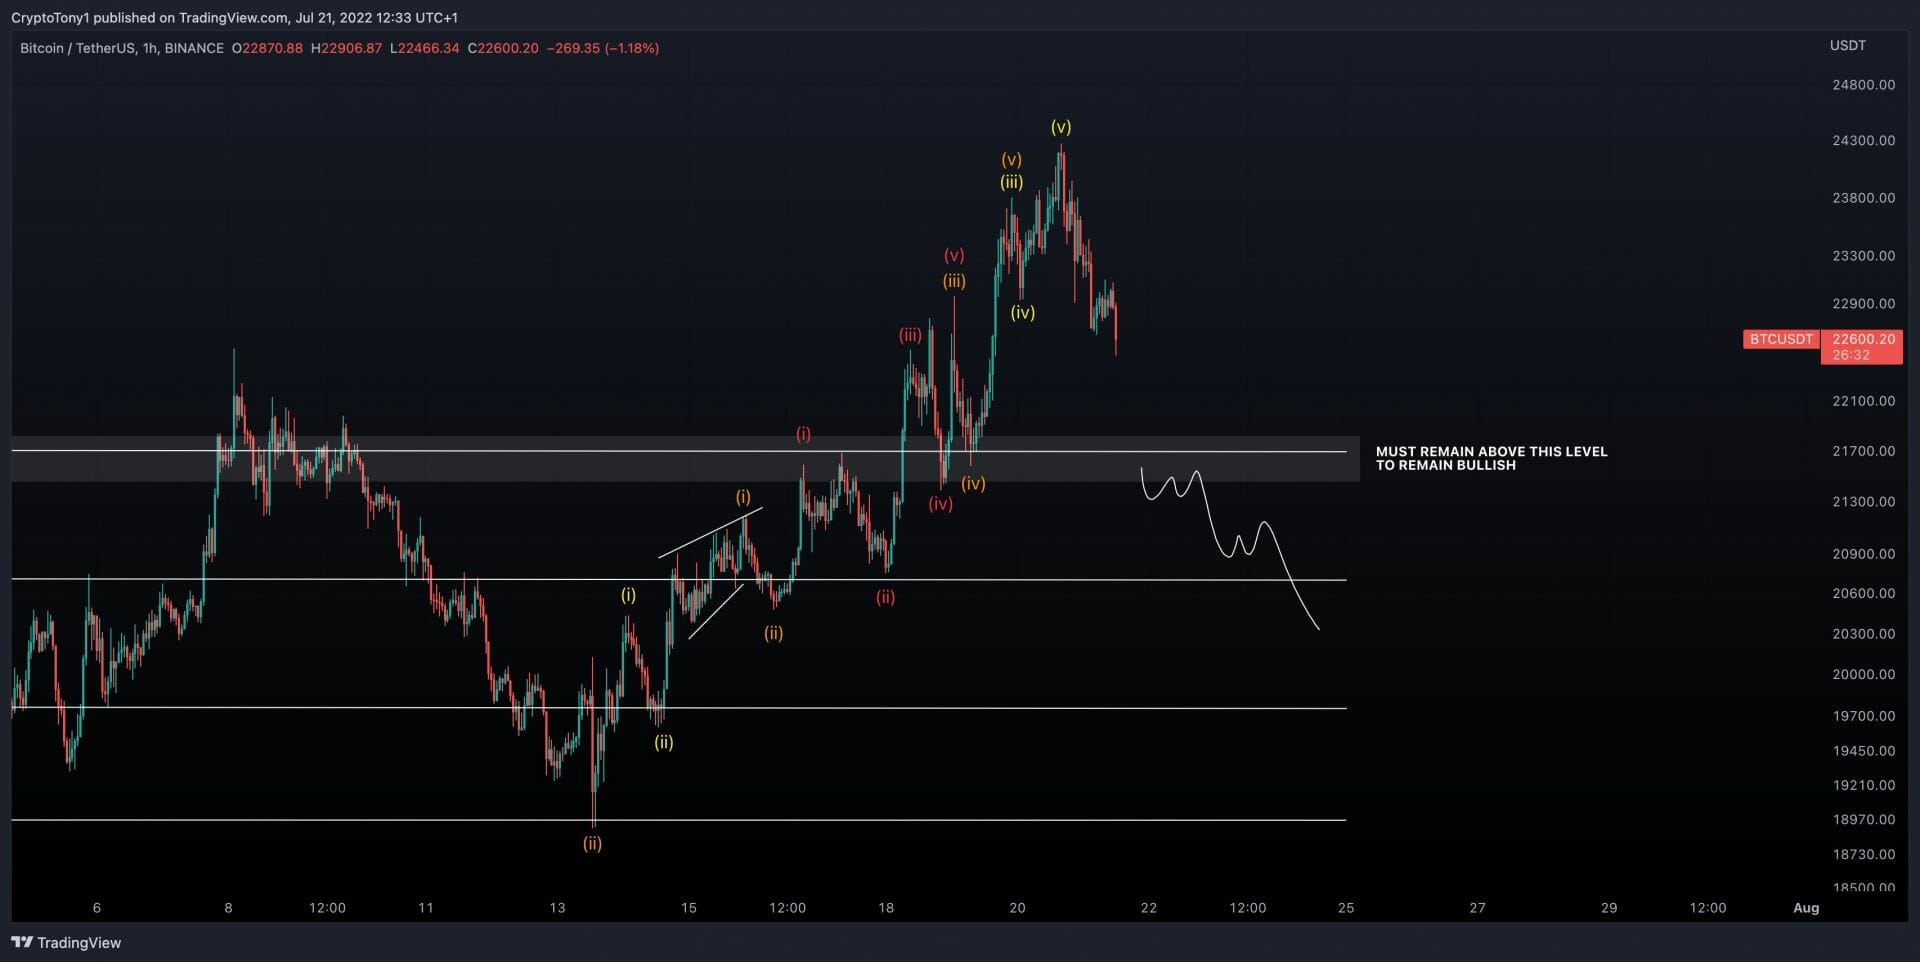Click the date label 13 on time axis
Screen dimensions: 1920x962
(557, 908)
